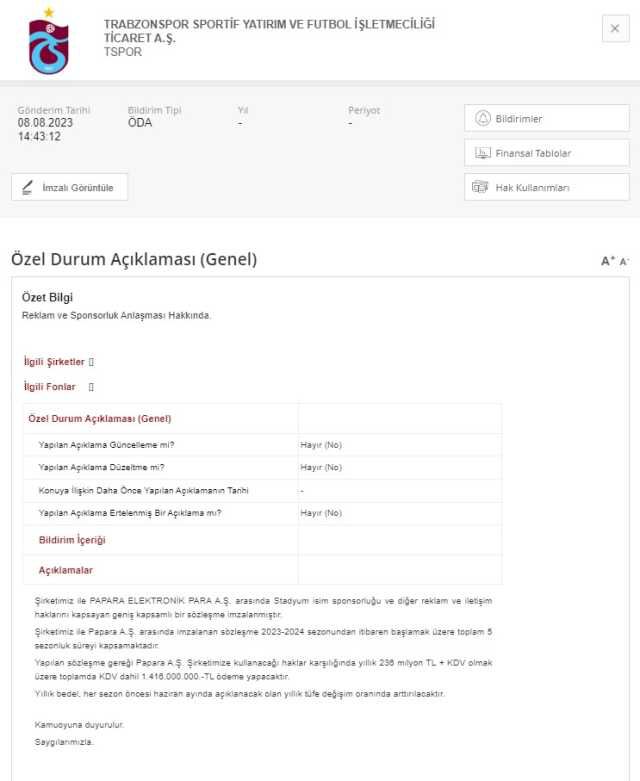The height and width of the screenshot is (781, 640).
Task: Select the Açıklamalar section row
Action: pos(262,570)
